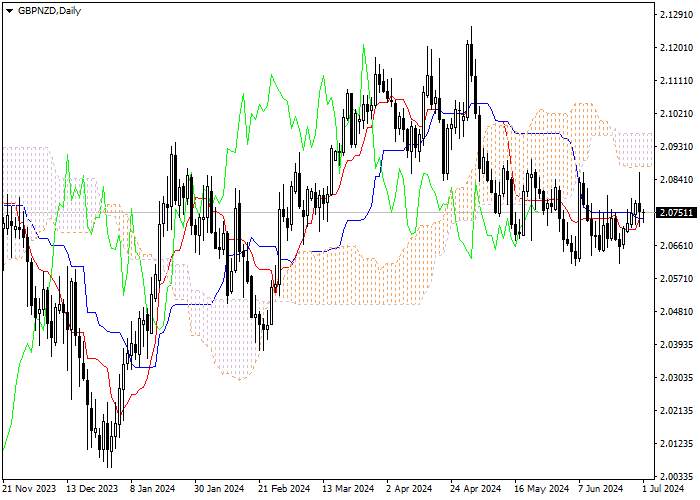
Task: Click the 2.01235 price axis label
Action: click(676, 444)
